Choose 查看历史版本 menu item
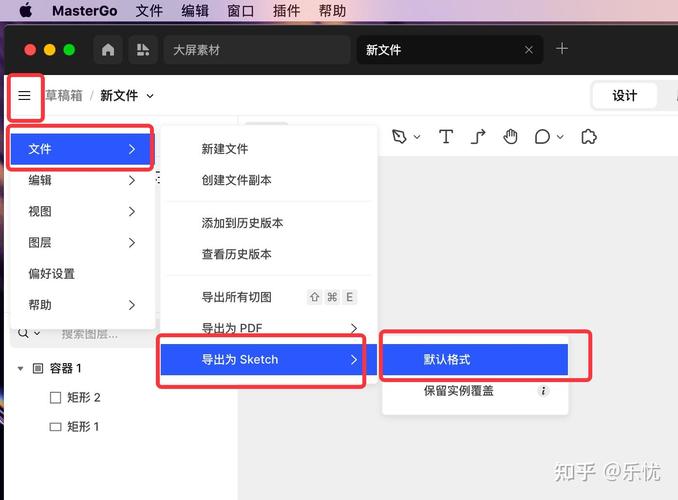Image resolution: width=678 pixels, height=500 pixels. pos(269,254)
